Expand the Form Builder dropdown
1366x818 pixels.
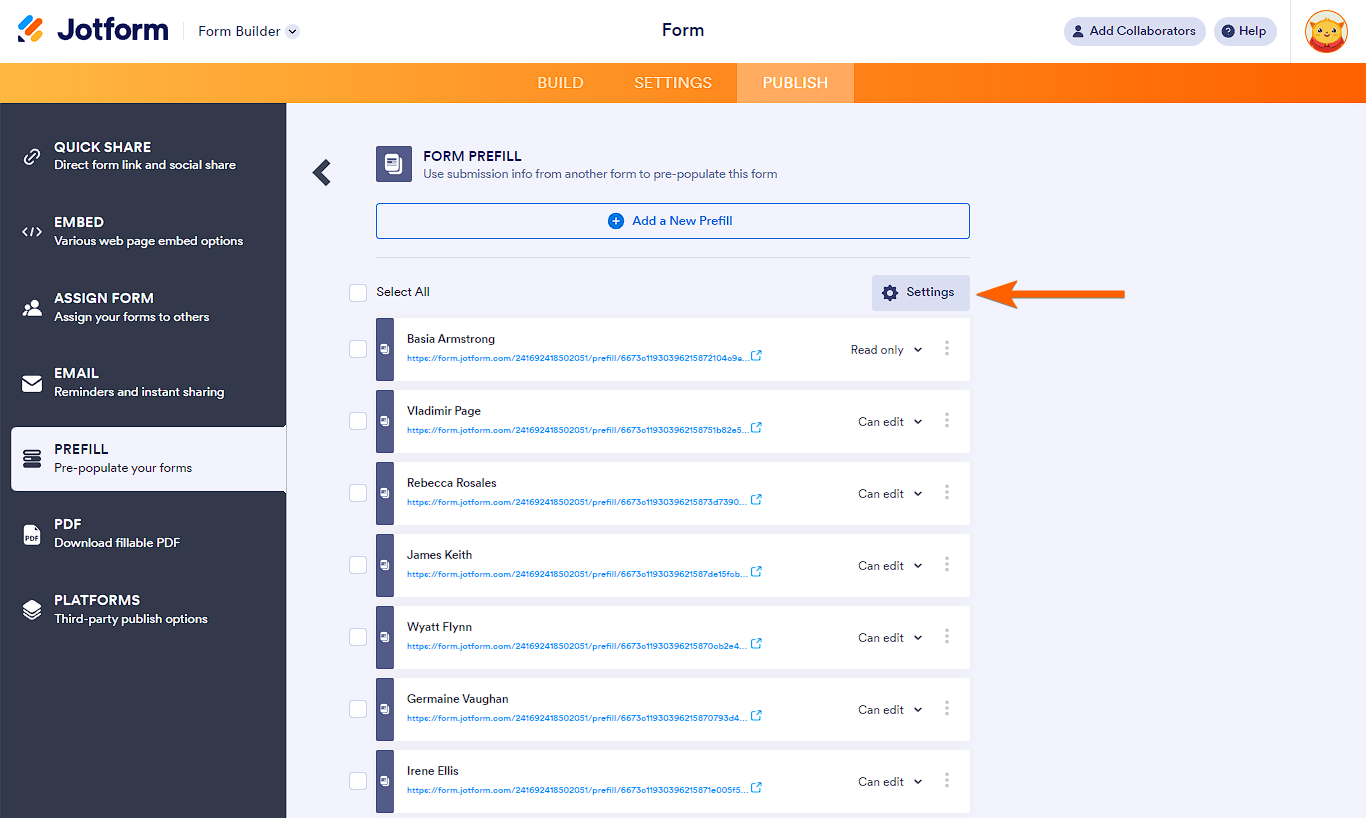tap(248, 31)
